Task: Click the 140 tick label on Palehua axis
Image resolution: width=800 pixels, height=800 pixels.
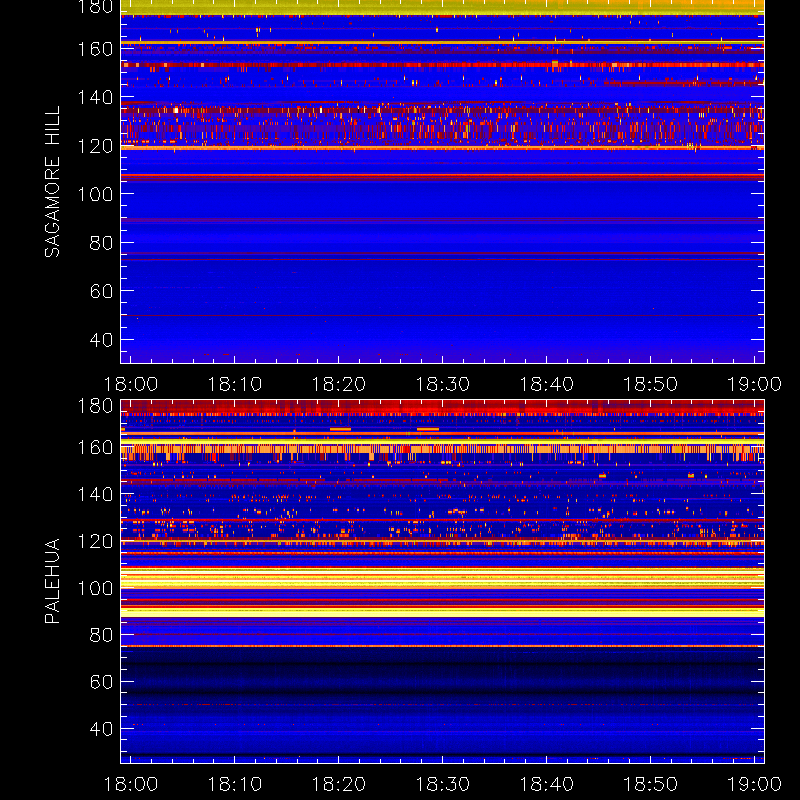Action: 95,494
